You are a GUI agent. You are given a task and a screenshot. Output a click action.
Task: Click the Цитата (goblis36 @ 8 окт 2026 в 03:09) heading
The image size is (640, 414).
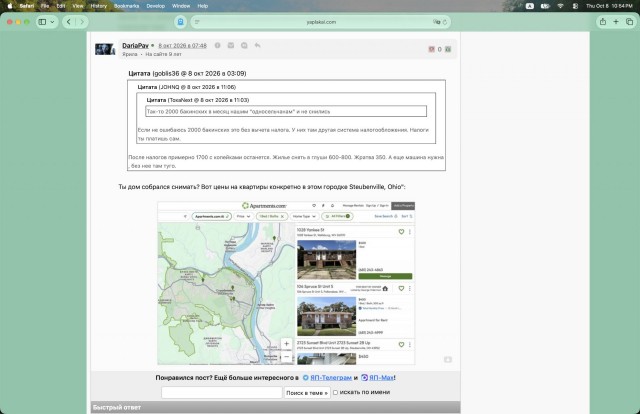(x=187, y=73)
